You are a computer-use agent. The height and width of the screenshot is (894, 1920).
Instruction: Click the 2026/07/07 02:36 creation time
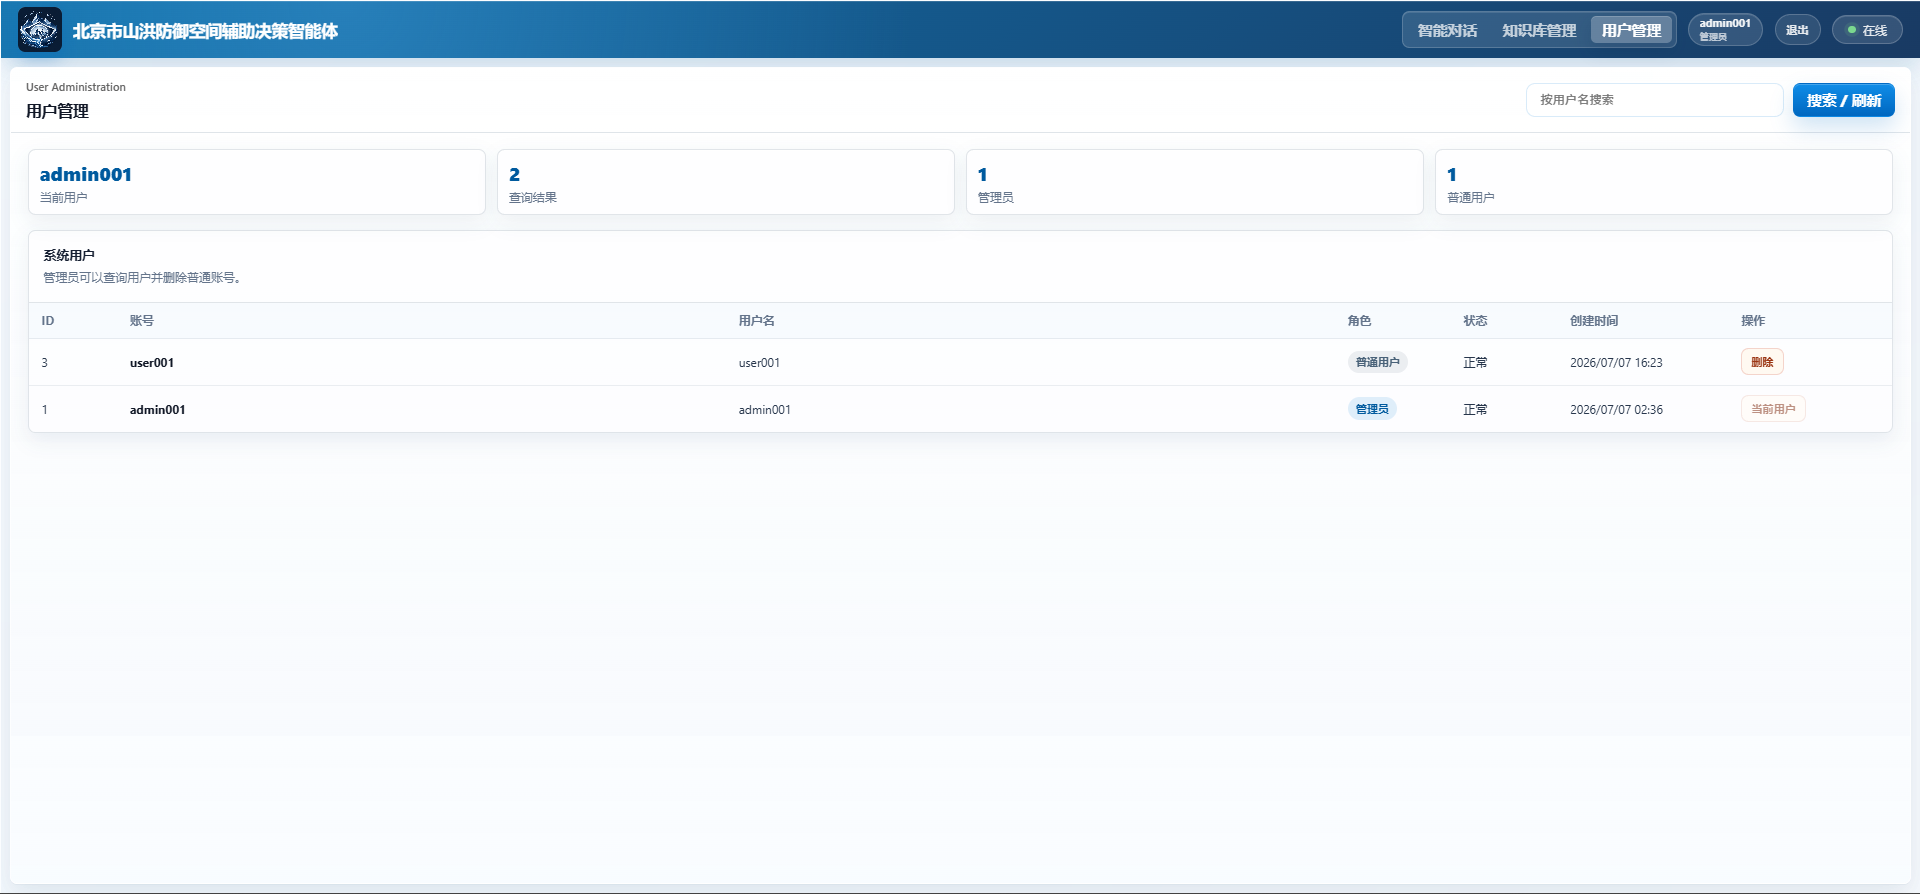1616,410
